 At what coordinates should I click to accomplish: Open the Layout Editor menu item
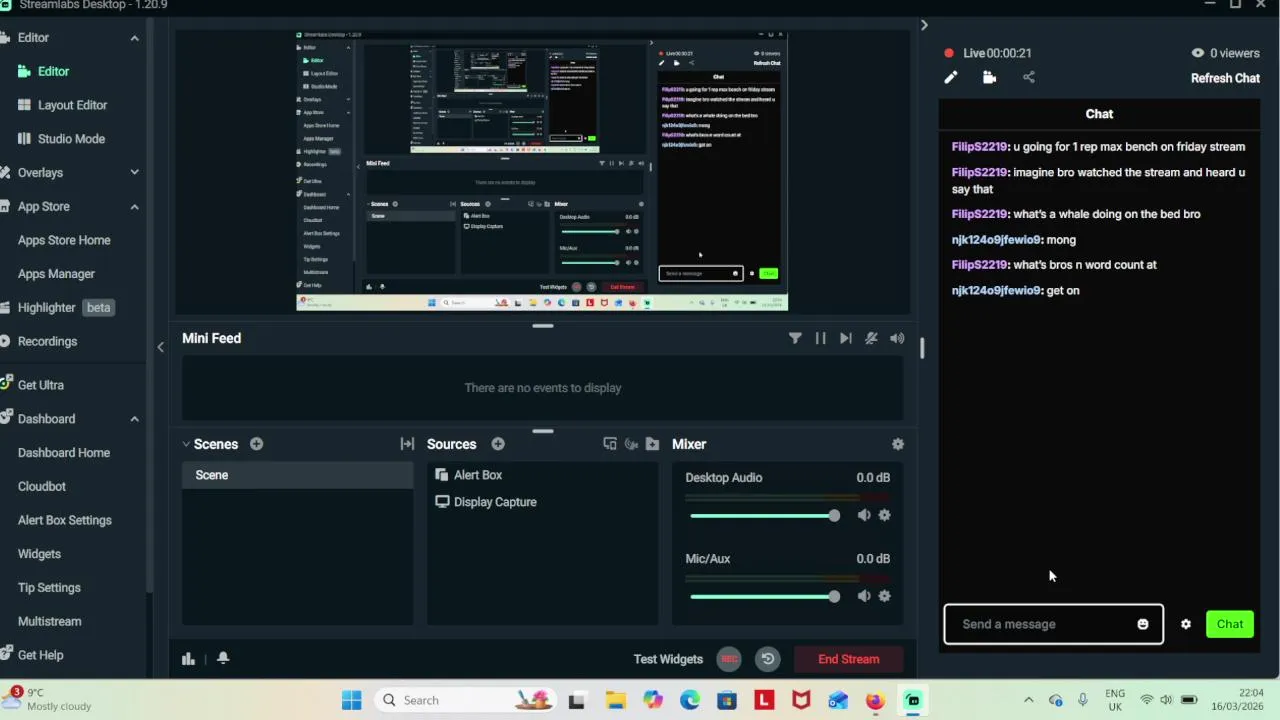(x=72, y=105)
